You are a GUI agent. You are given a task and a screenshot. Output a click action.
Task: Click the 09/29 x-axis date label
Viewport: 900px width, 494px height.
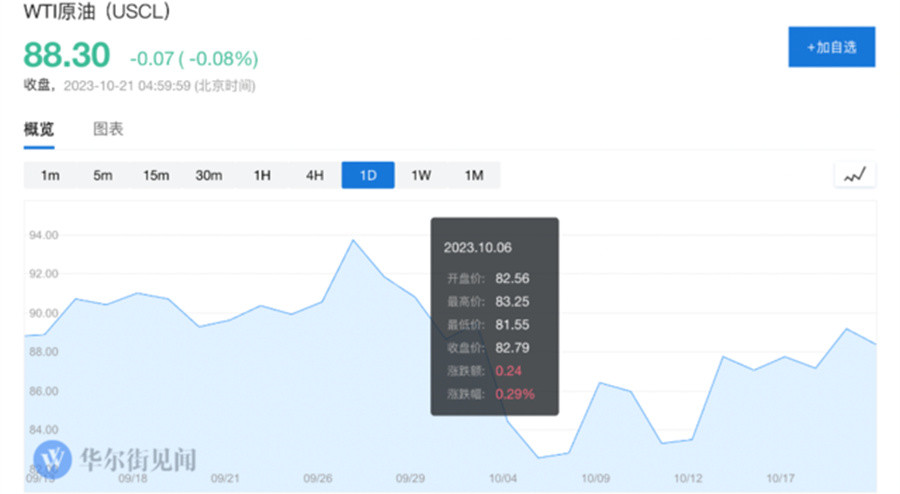click(x=410, y=478)
